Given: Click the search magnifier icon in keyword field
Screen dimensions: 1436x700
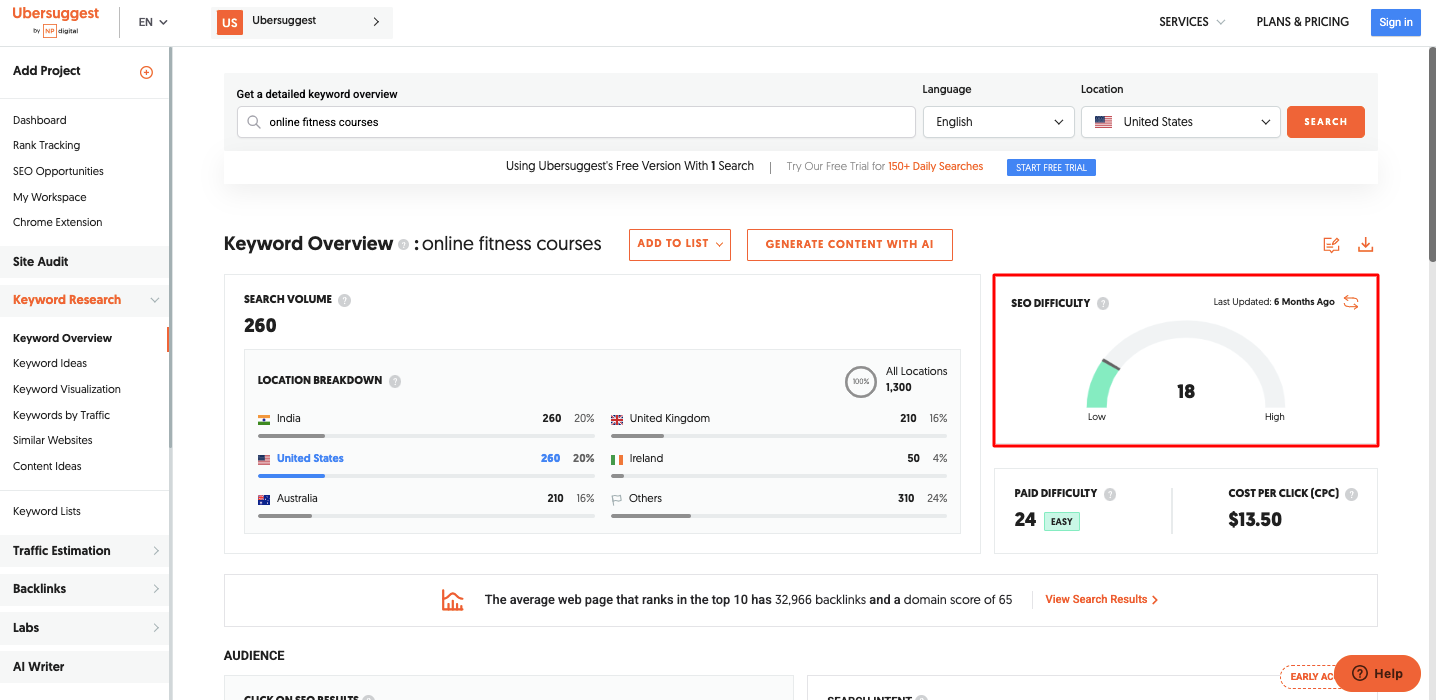Looking at the screenshot, I should (x=254, y=122).
